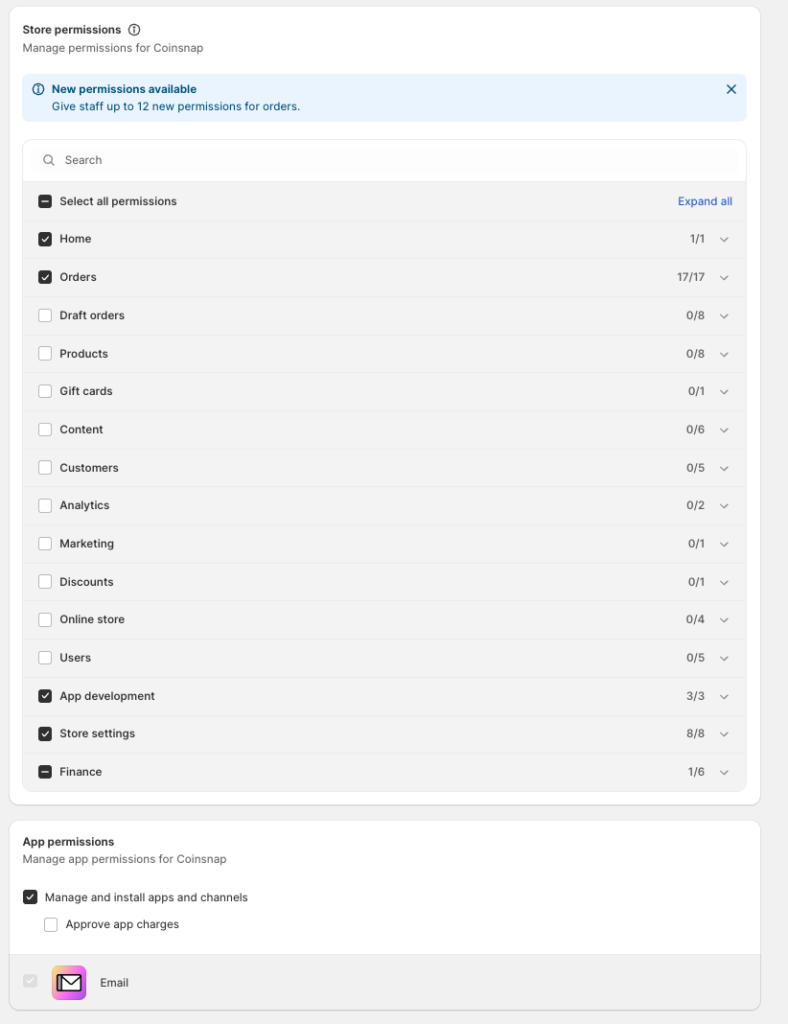Image resolution: width=788 pixels, height=1024 pixels.
Task: Click the search magnifier icon
Action: point(49,160)
